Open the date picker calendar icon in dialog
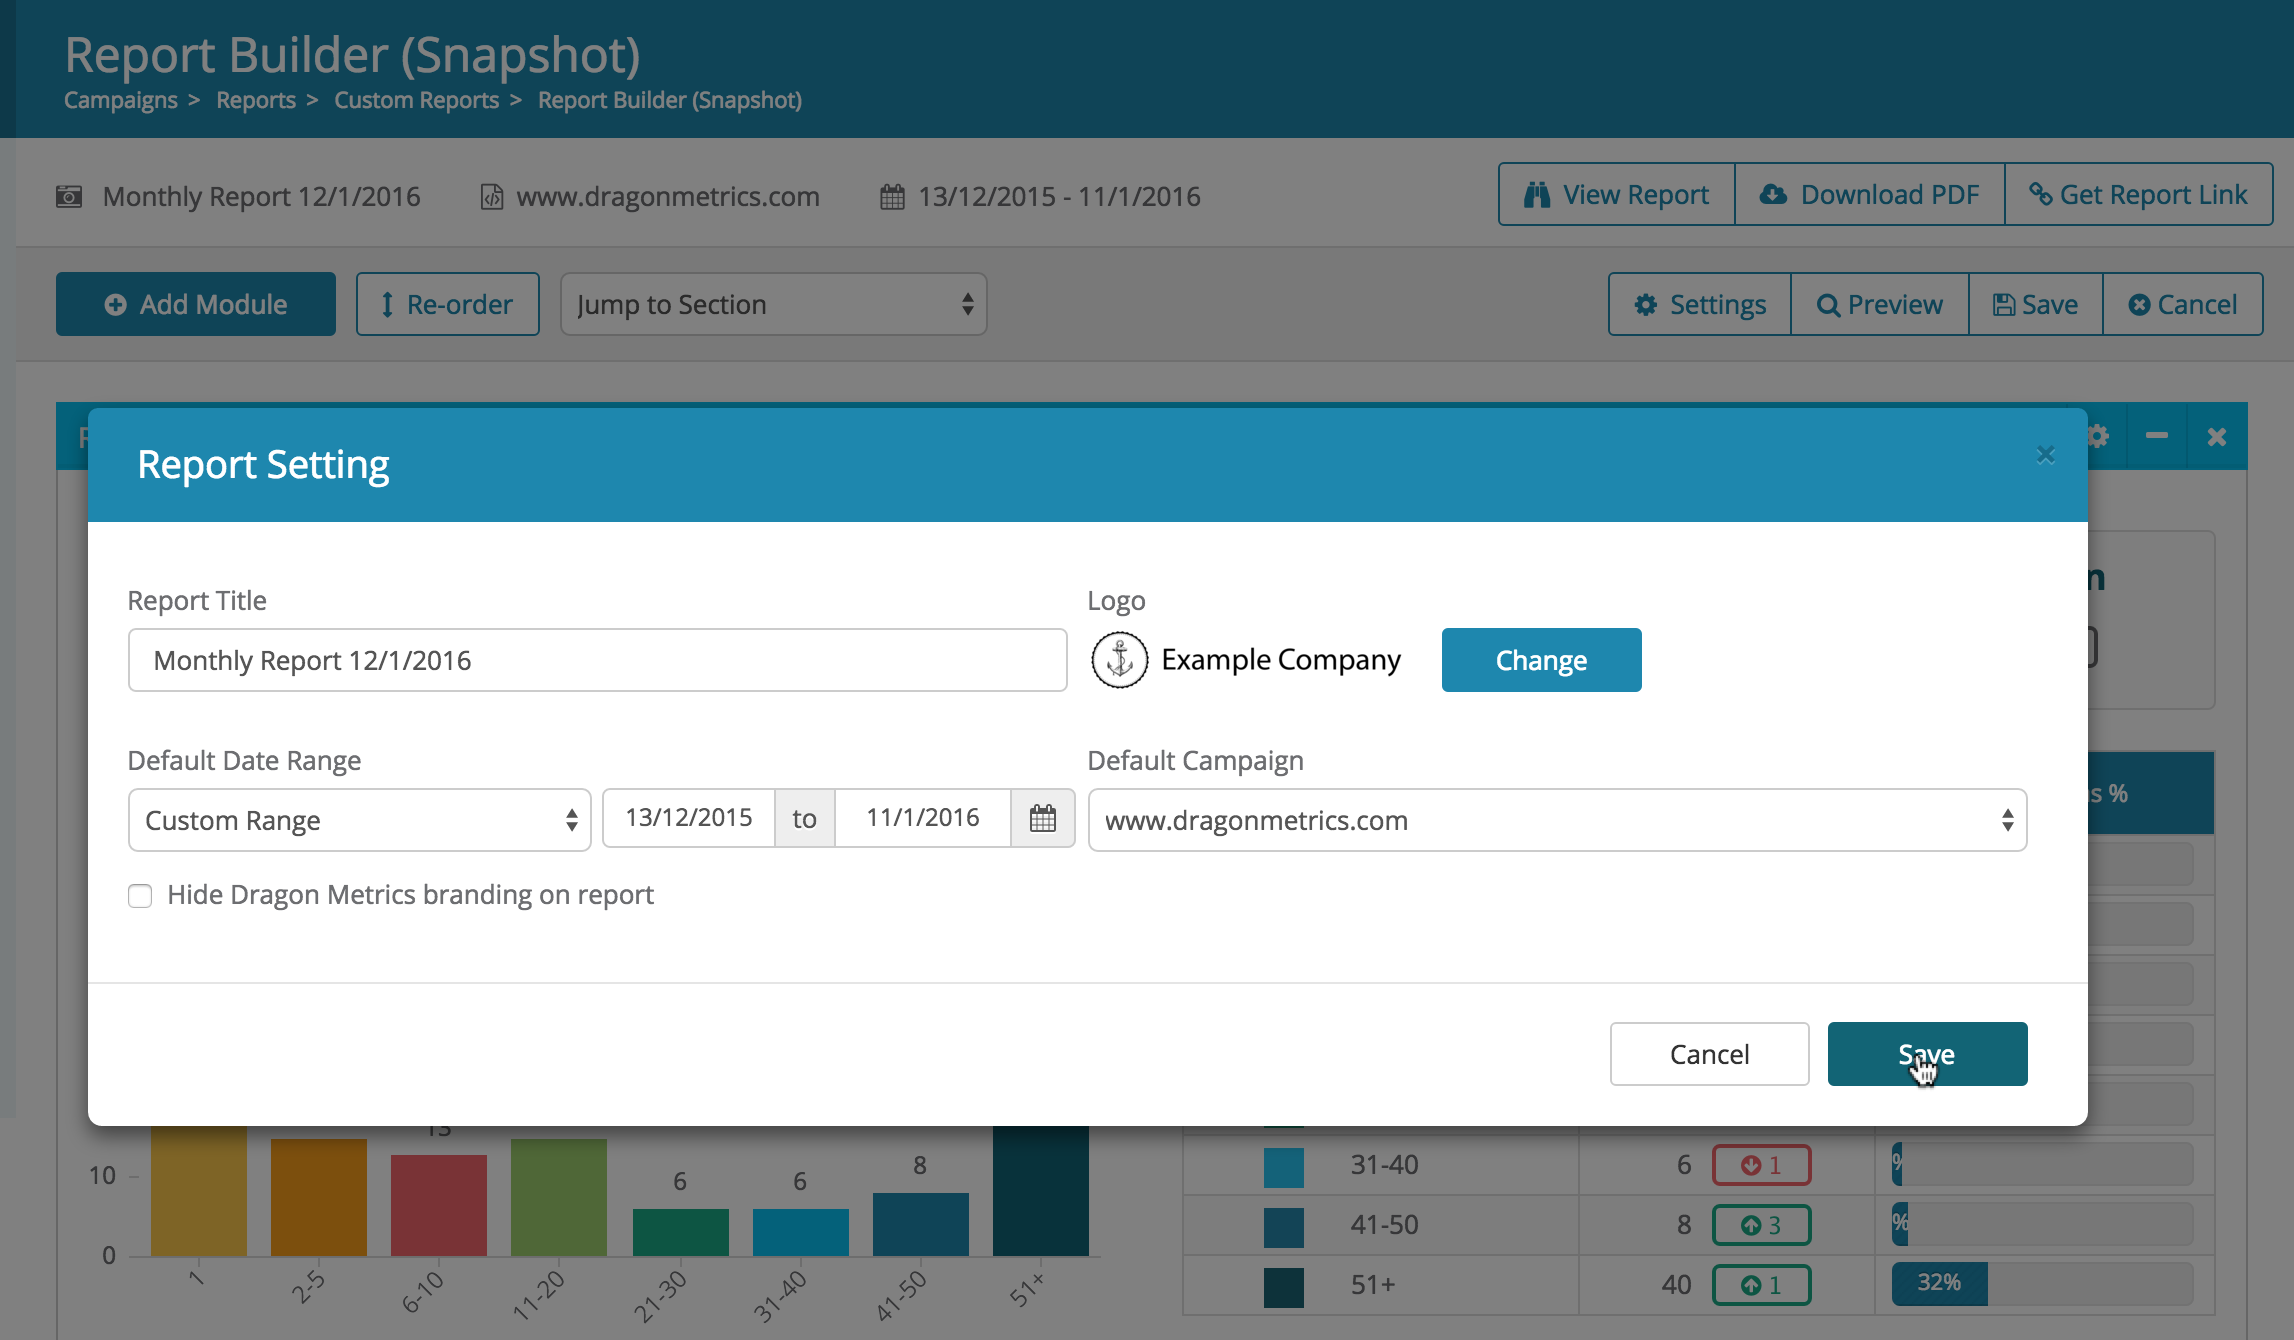Image resolution: width=2294 pixels, height=1340 pixels. point(1042,818)
